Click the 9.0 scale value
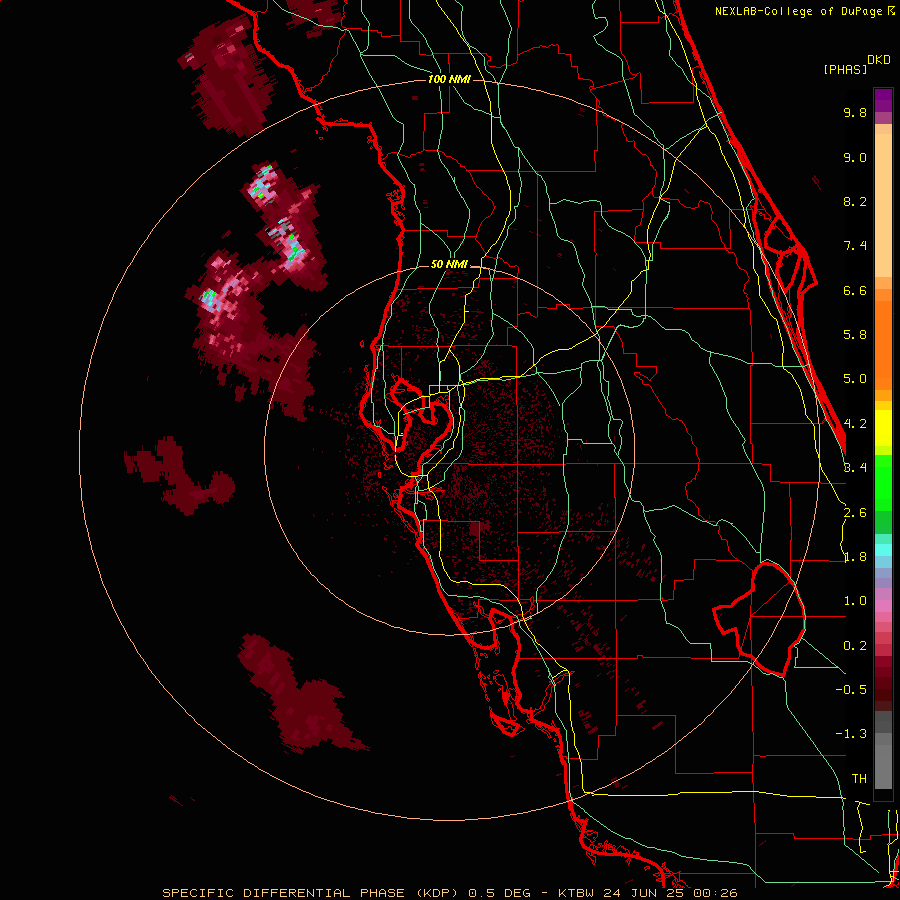 point(855,157)
